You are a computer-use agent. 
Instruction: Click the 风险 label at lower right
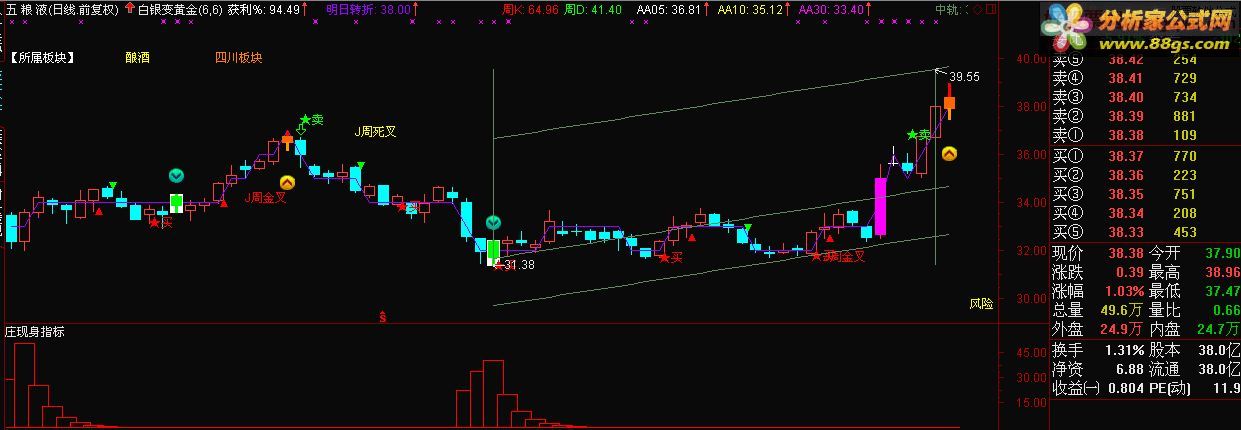click(981, 303)
